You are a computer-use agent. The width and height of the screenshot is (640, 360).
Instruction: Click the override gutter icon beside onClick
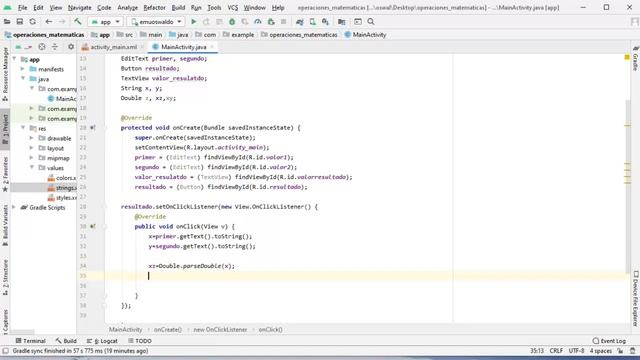coord(93,227)
